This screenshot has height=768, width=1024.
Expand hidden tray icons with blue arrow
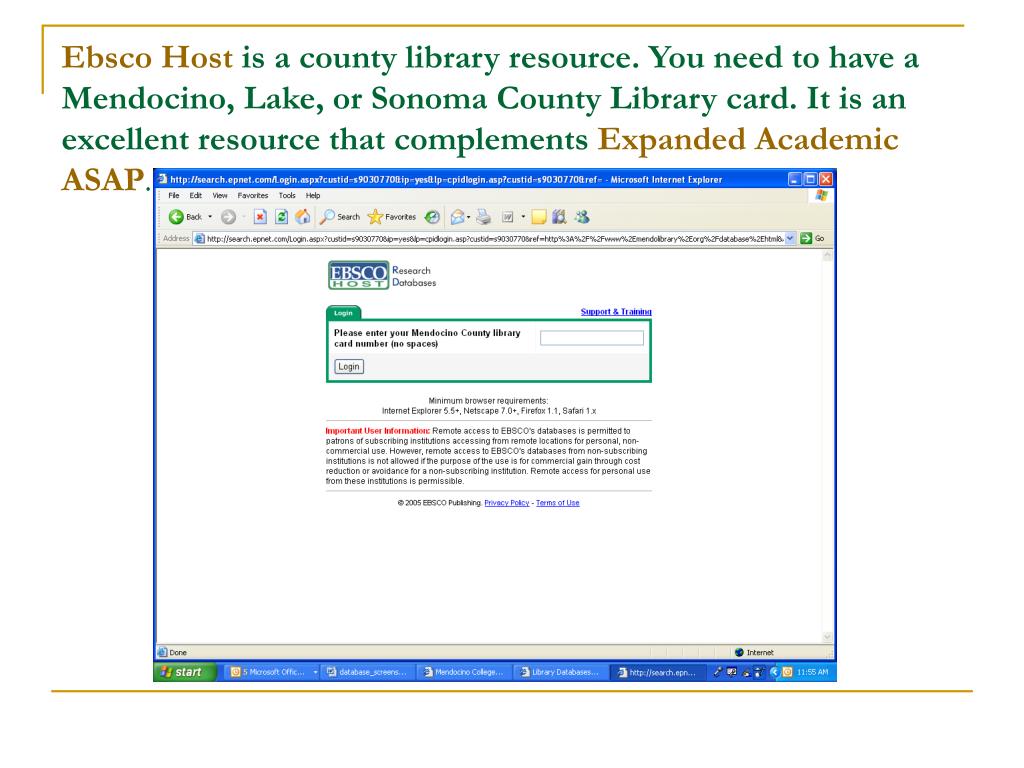click(x=775, y=672)
